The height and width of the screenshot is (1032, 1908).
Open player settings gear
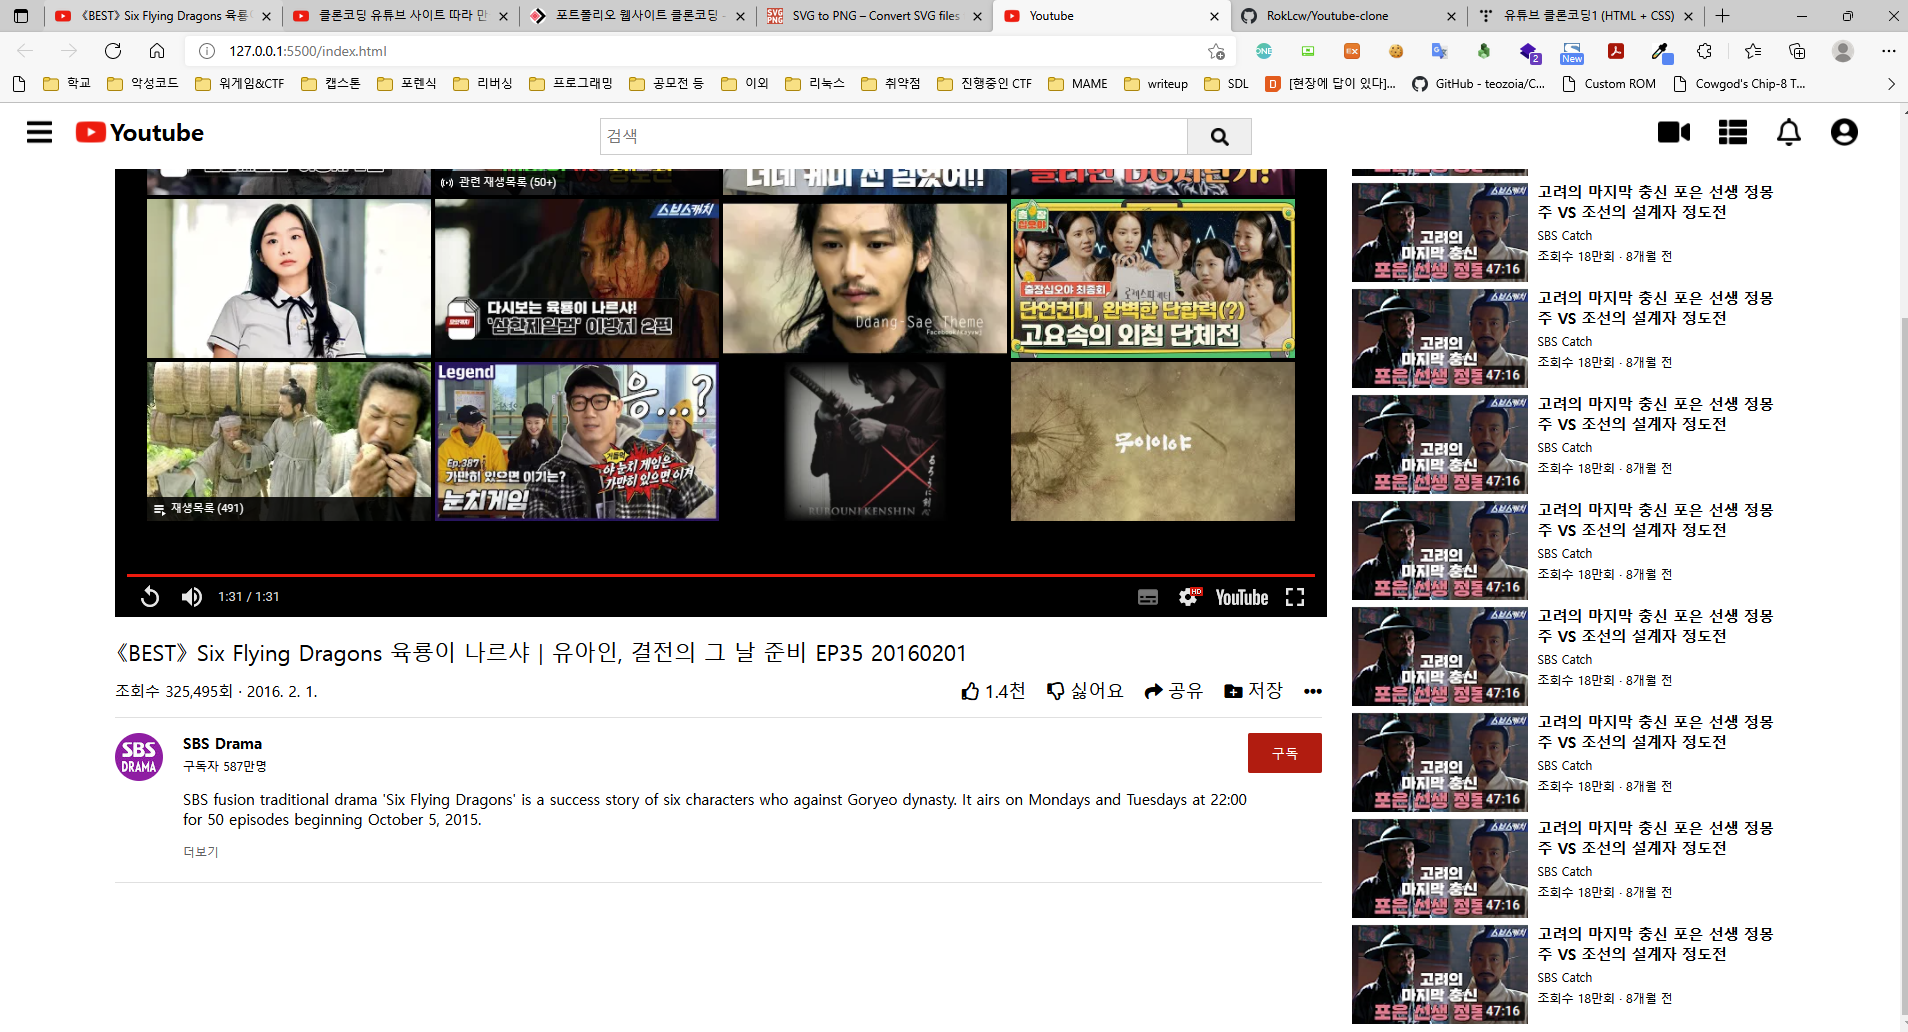[1189, 597]
